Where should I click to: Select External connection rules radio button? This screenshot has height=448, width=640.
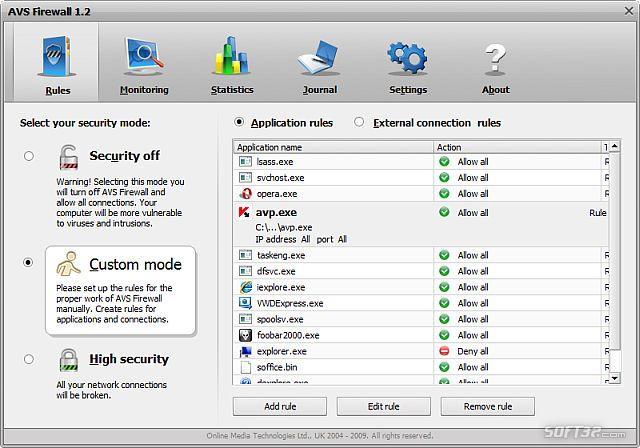point(359,122)
